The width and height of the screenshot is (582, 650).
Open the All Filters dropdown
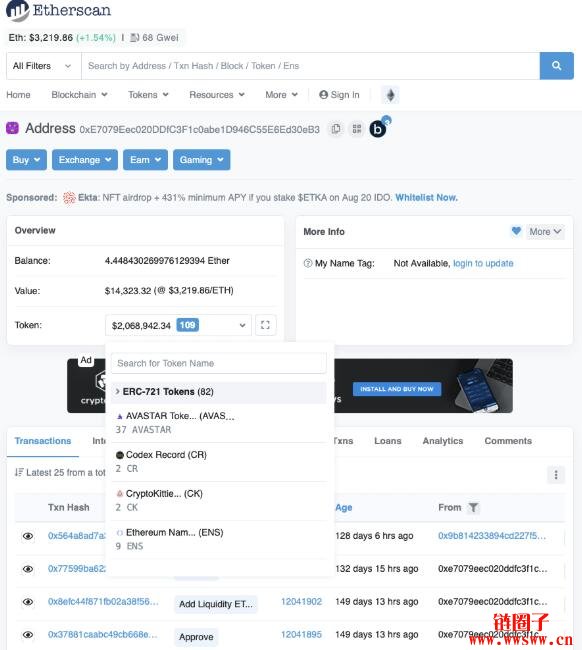click(44, 66)
